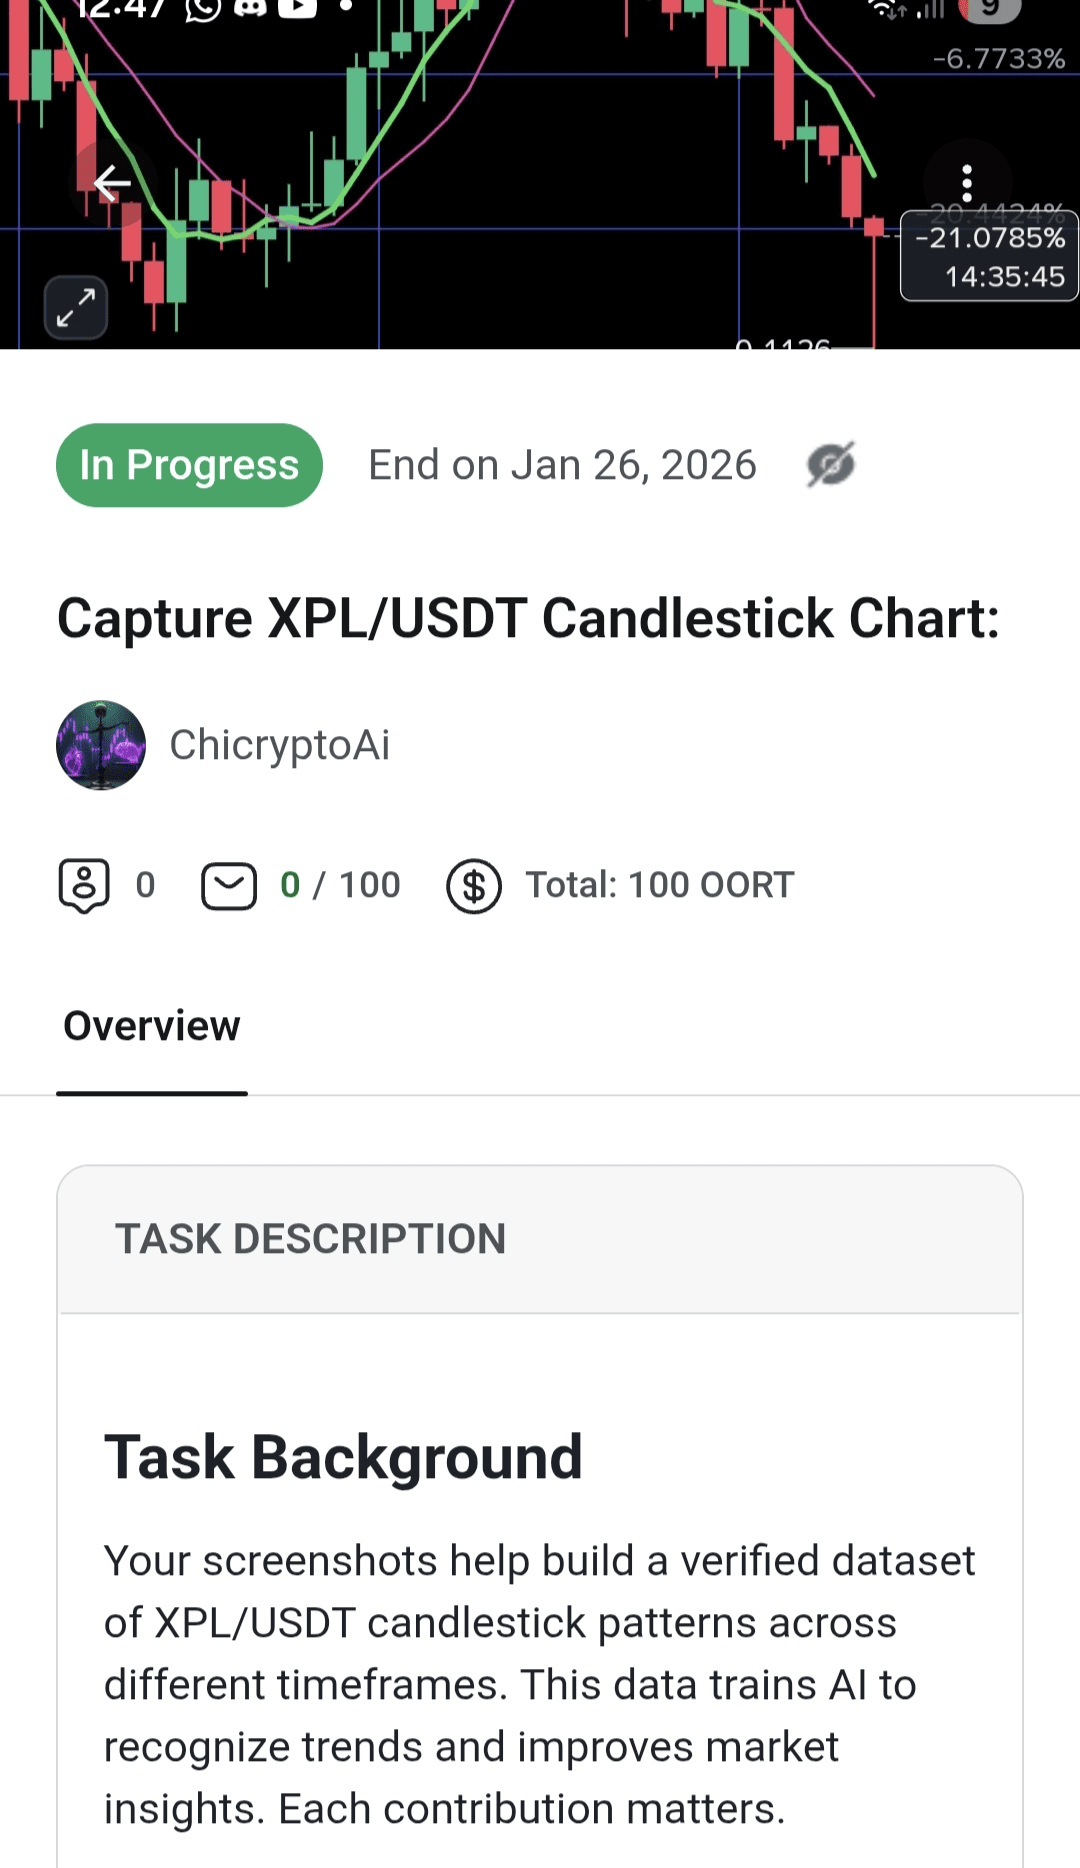The width and height of the screenshot is (1080, 1868).
Task: Click the End on Jan 26, 2026 date
Action: (x=562, y=465)
